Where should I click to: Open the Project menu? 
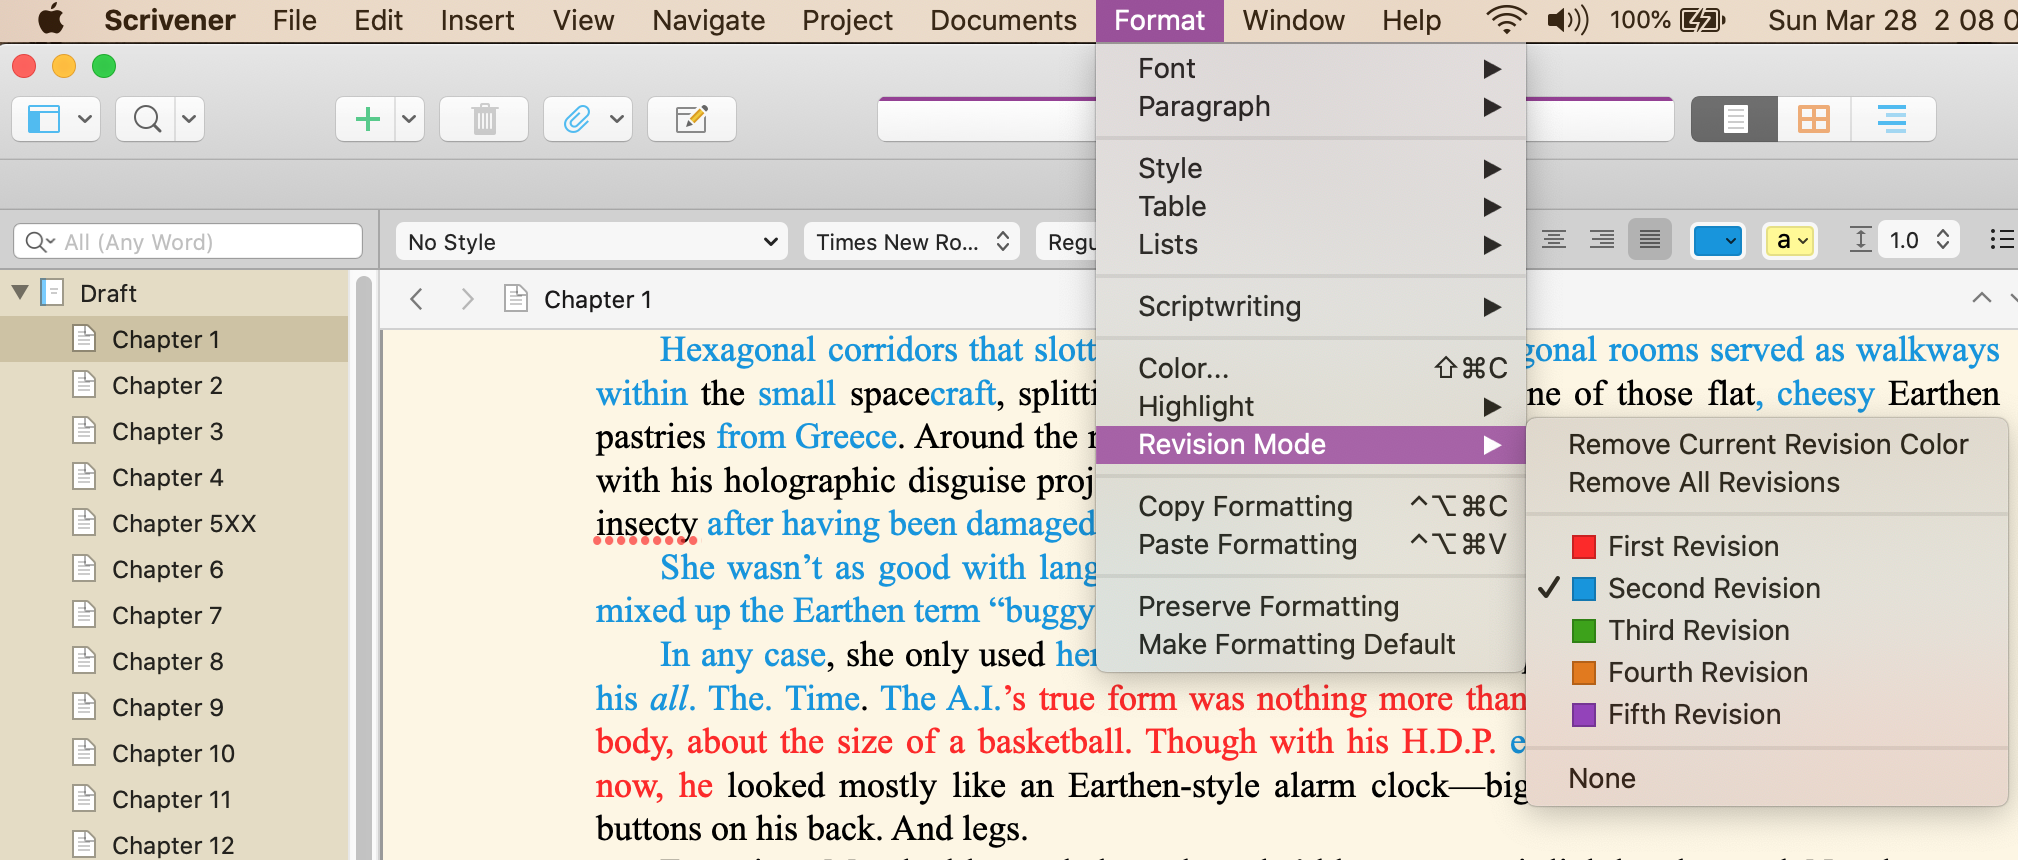tap(847, 20)
